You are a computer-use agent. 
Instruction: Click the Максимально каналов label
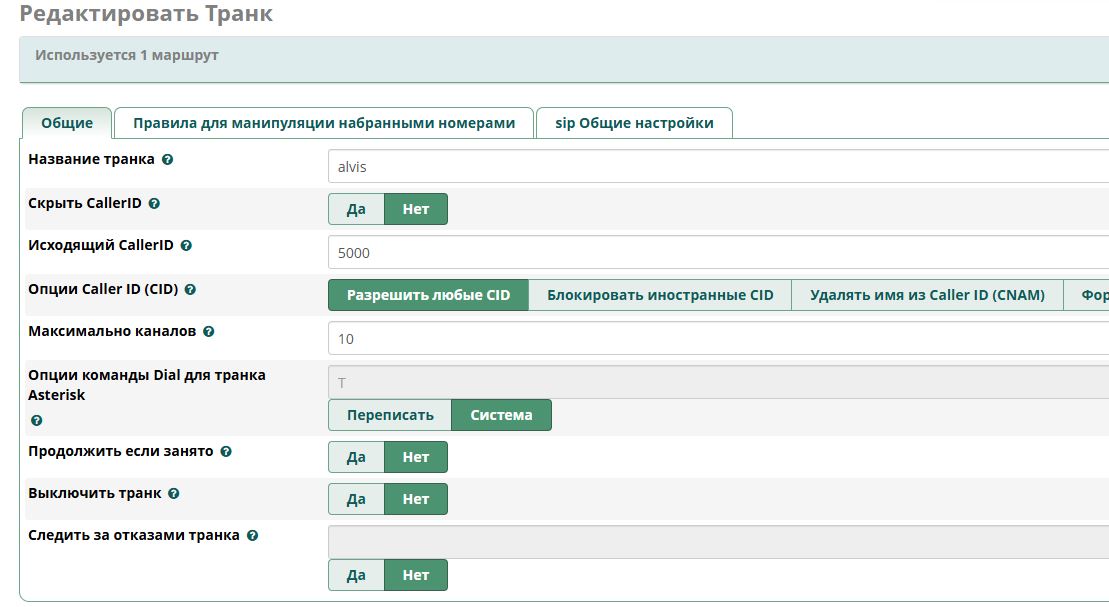112,331
